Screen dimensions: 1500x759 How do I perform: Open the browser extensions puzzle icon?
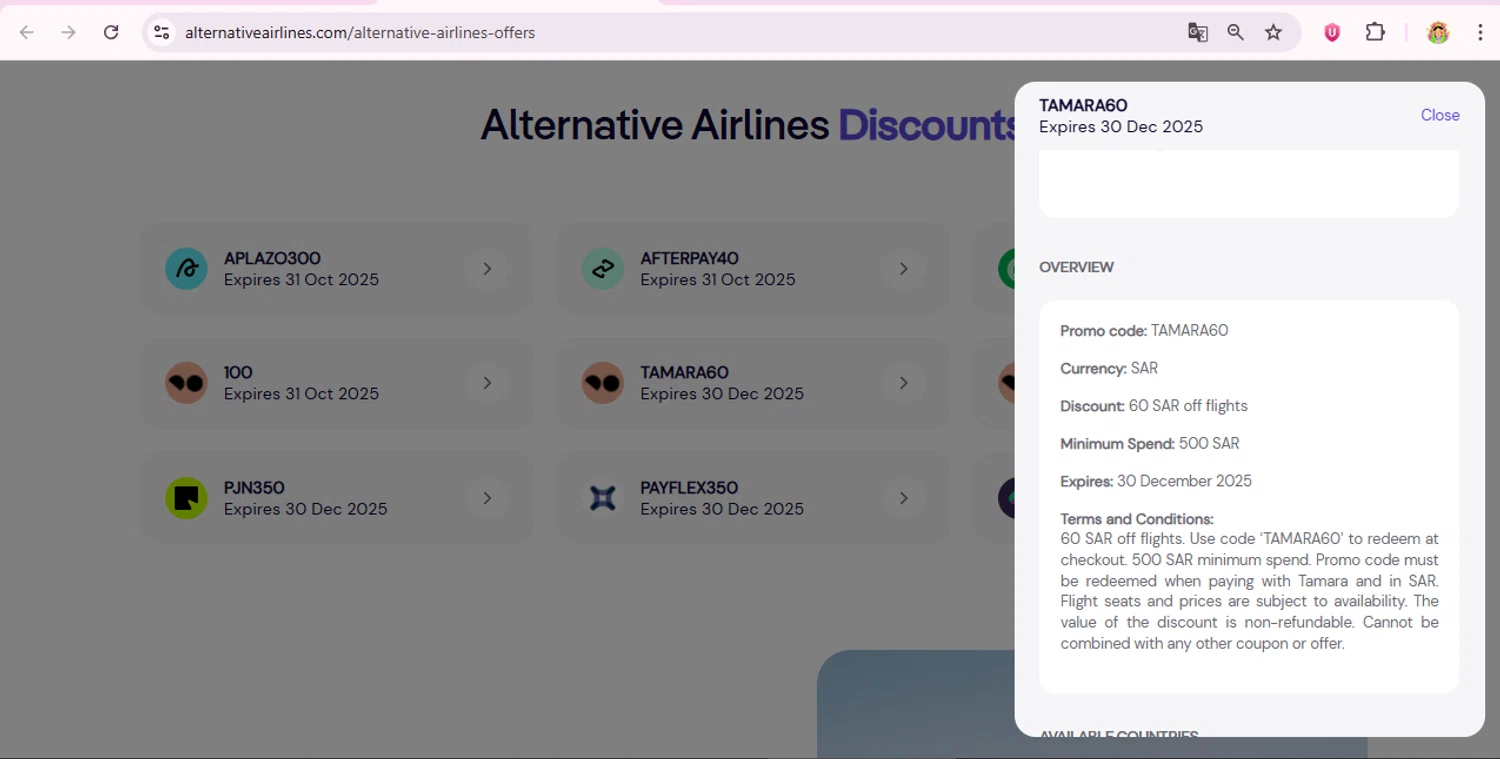click(1375, 32)
